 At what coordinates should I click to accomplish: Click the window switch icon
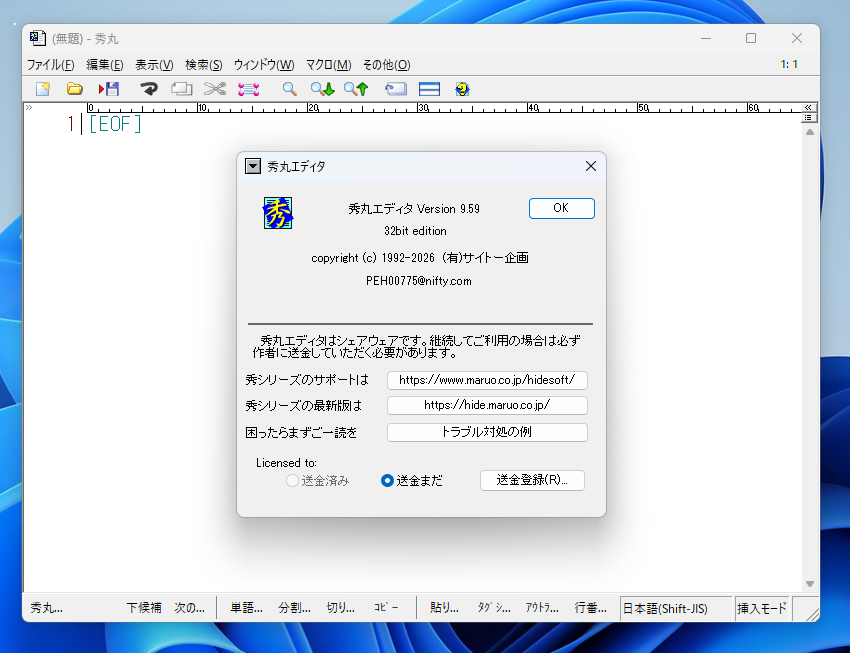[x=396, y=89]
